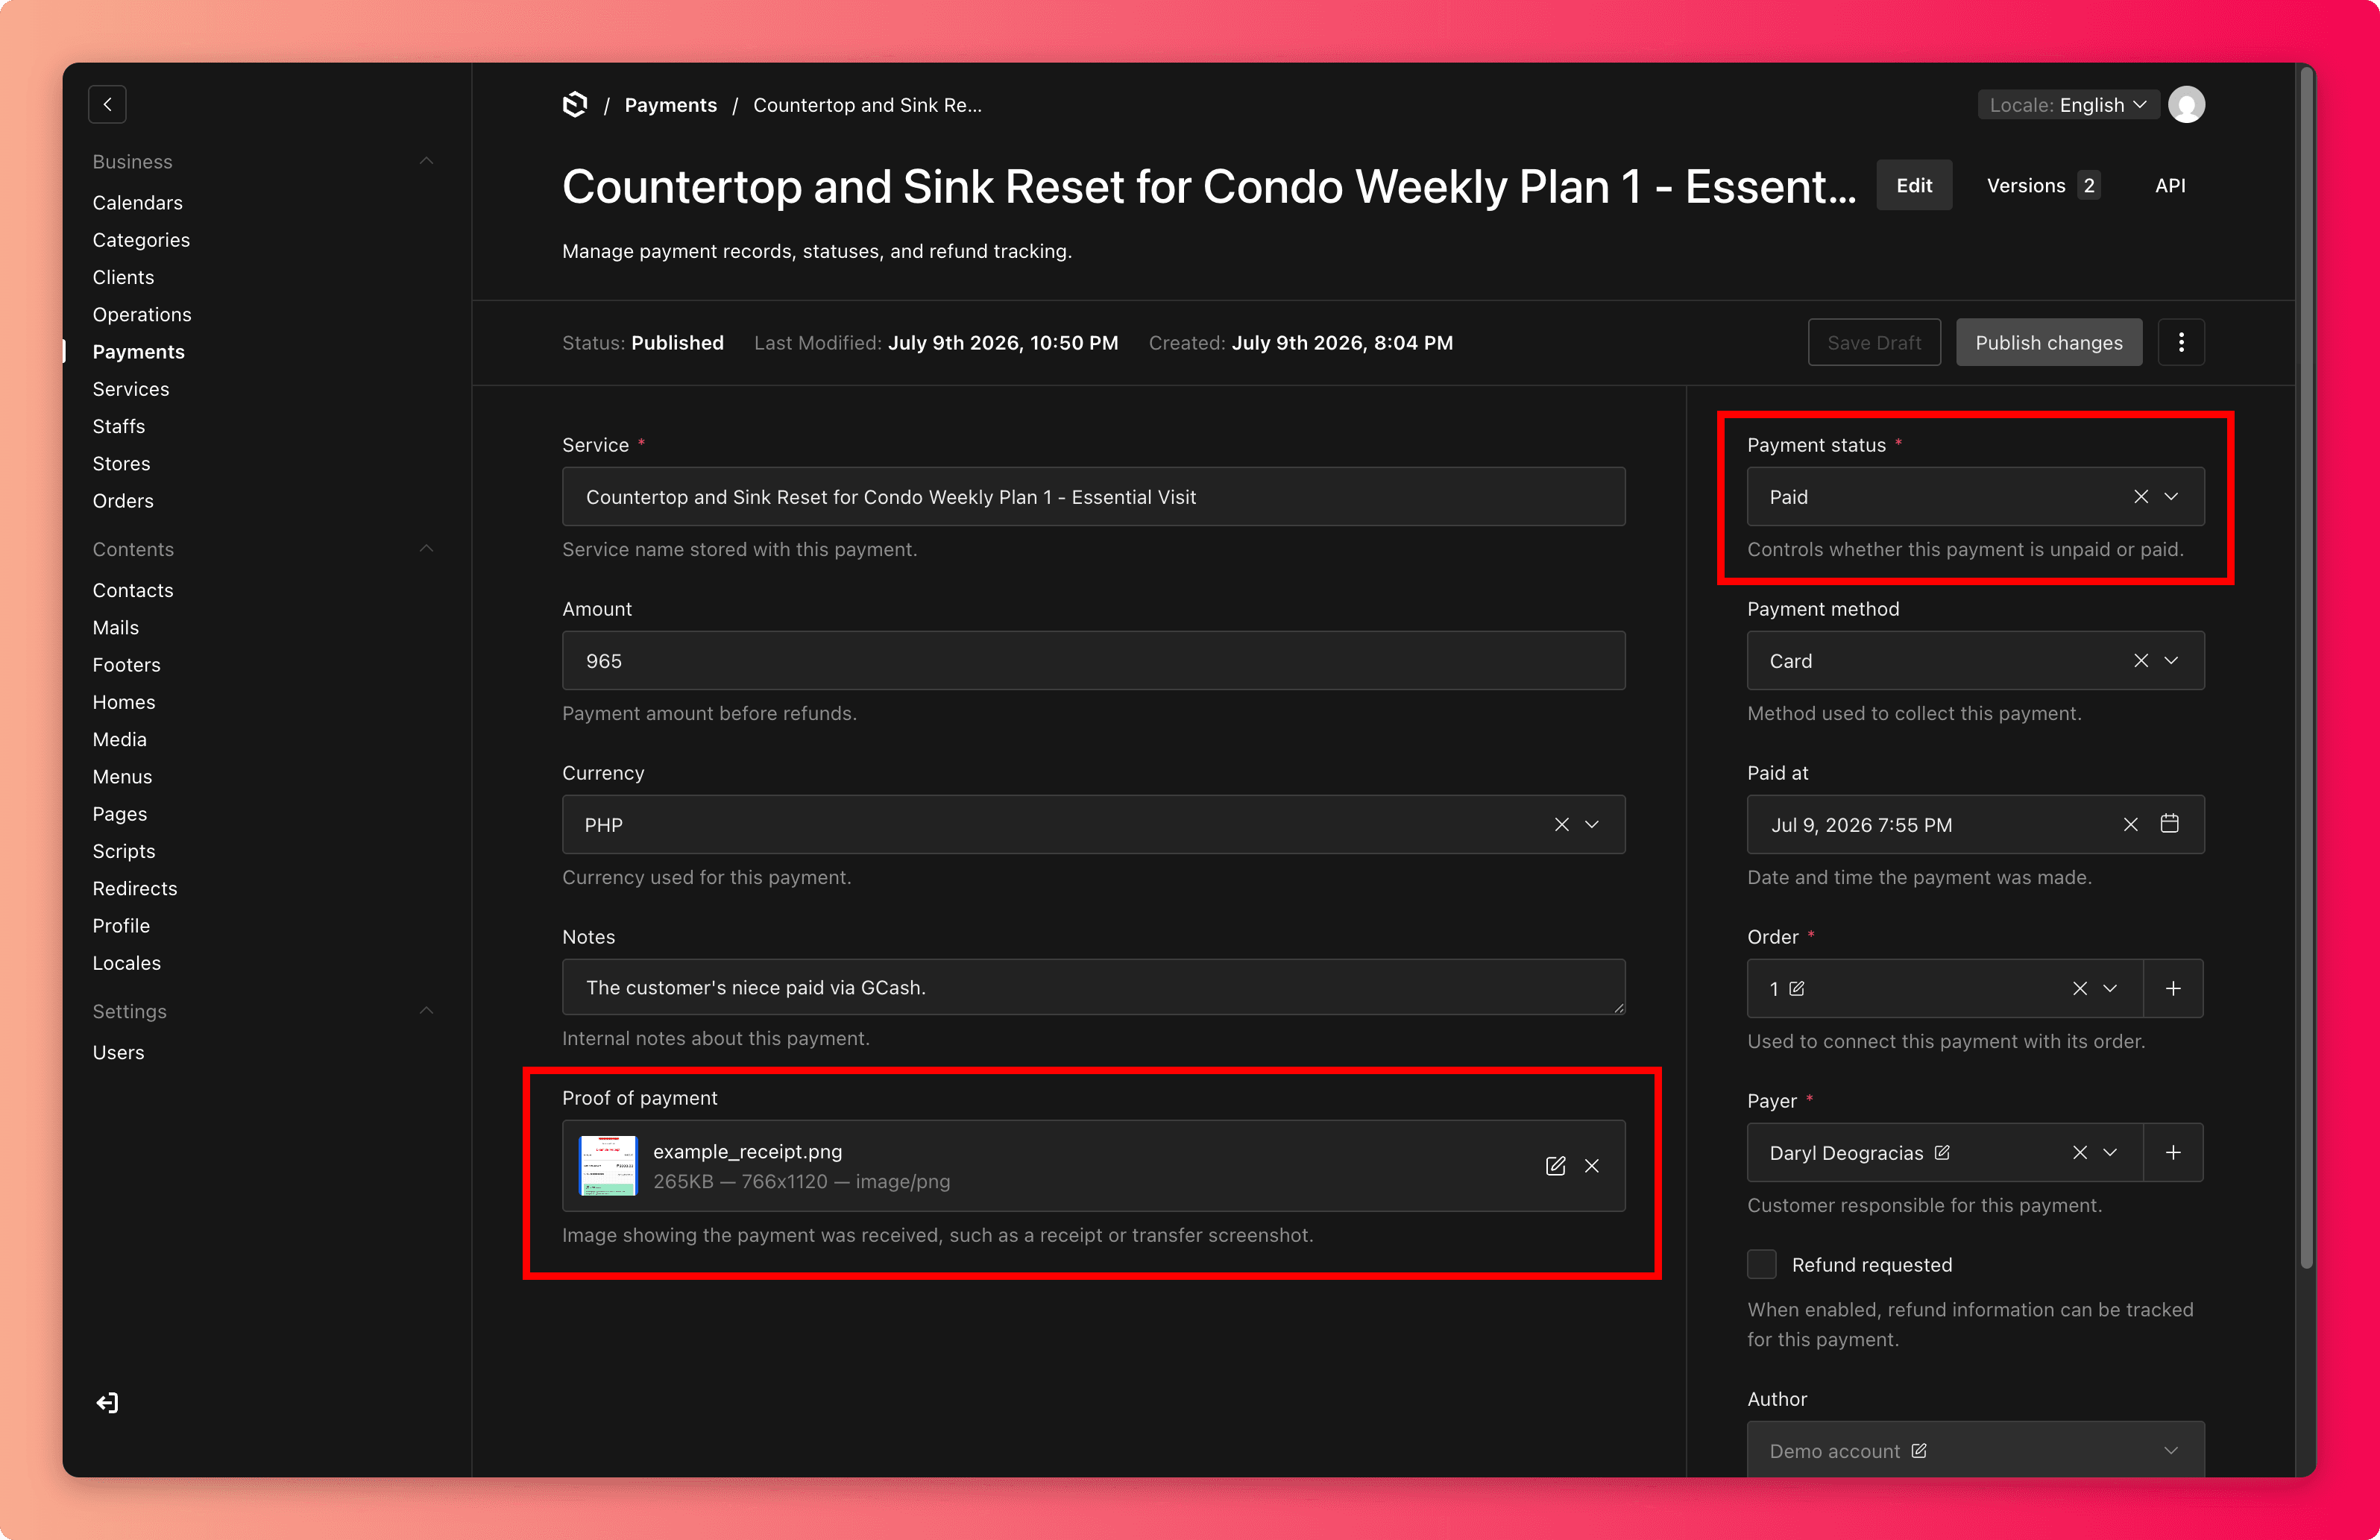2380x1540 pixels.
Task: Go to Payments in the breadcrumb
Action: tap(670, 105)
